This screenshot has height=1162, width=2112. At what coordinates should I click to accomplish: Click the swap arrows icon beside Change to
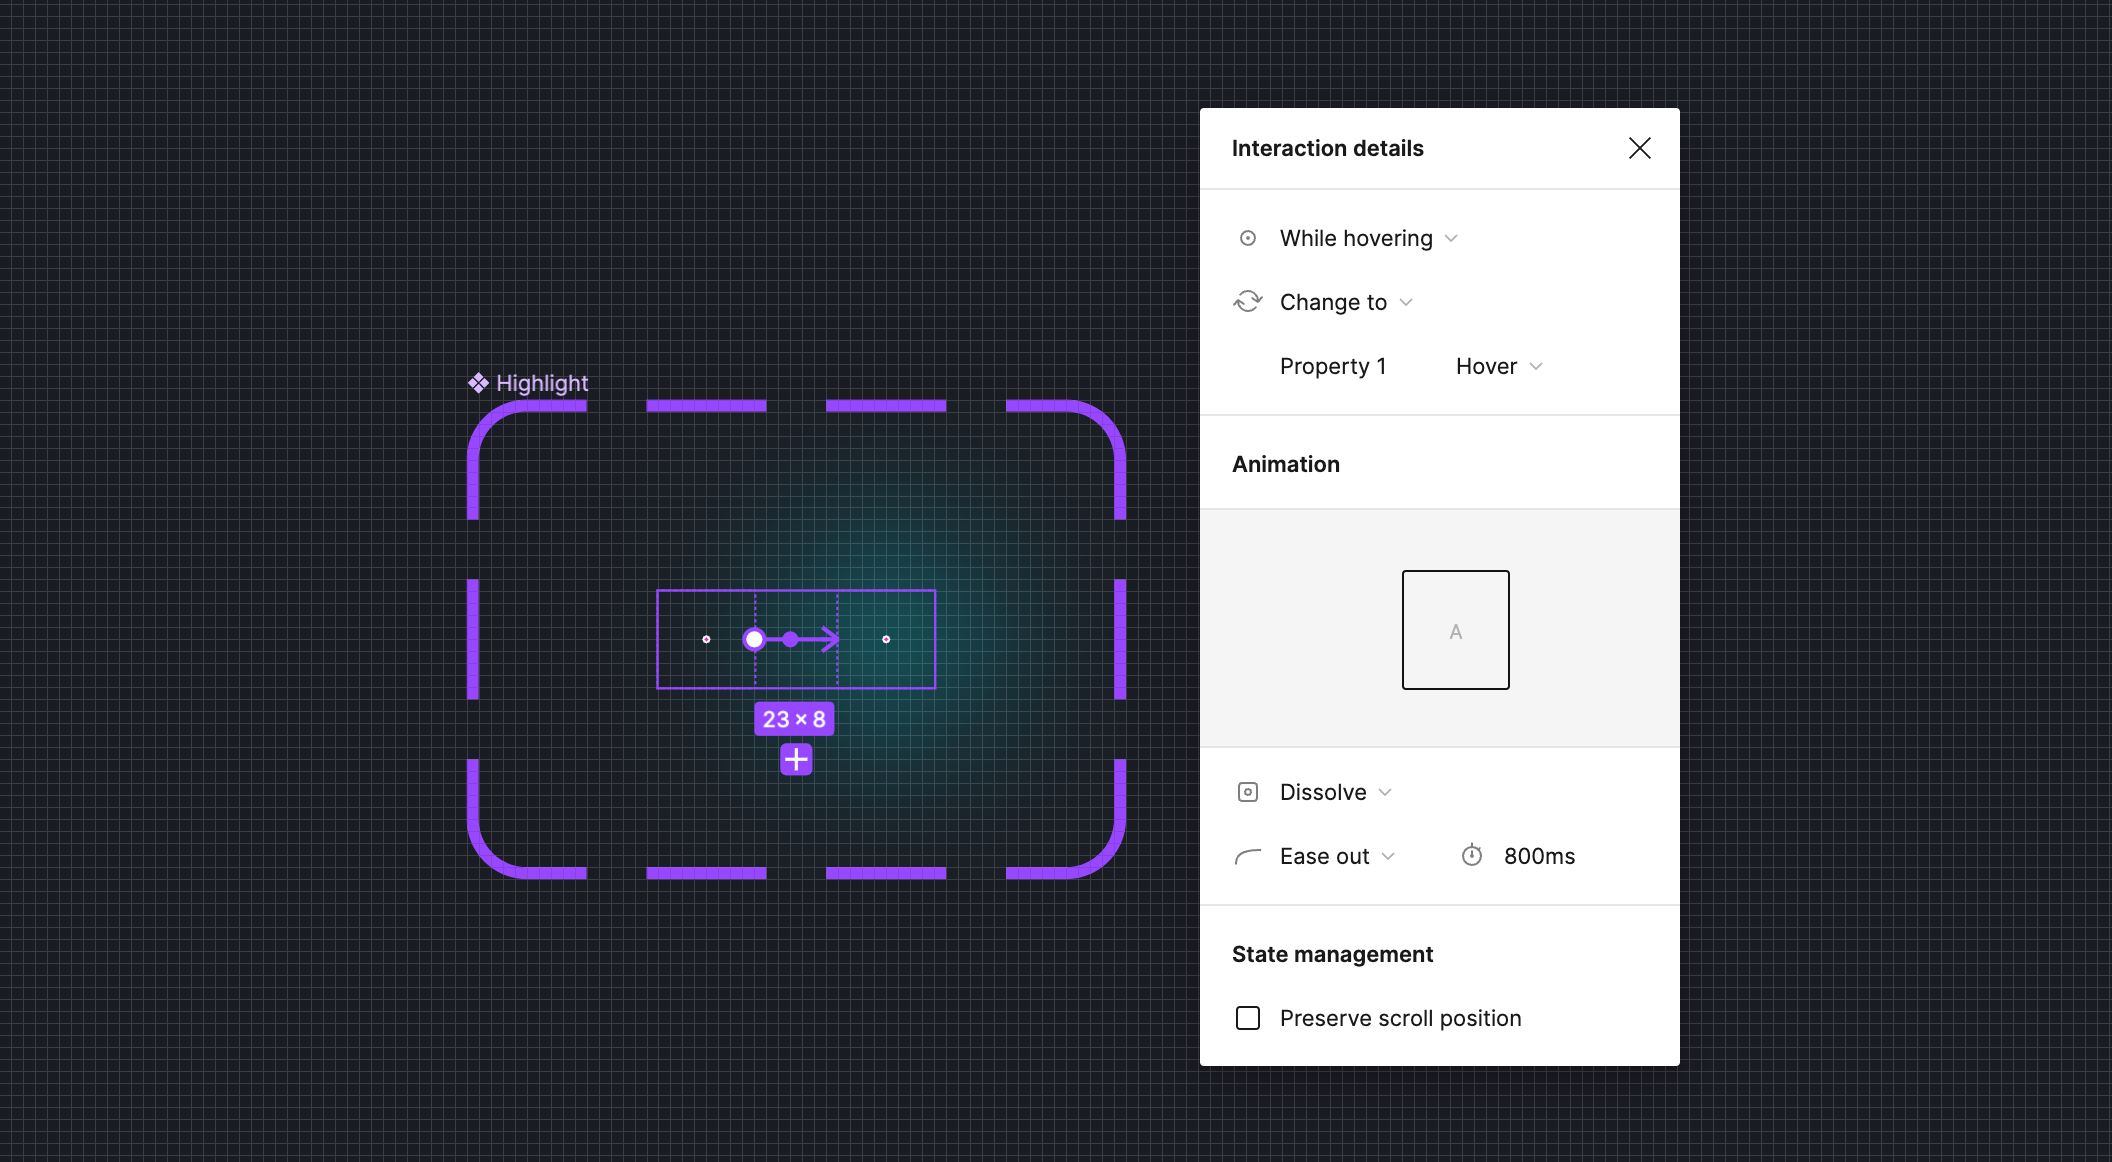point(1248,301)
